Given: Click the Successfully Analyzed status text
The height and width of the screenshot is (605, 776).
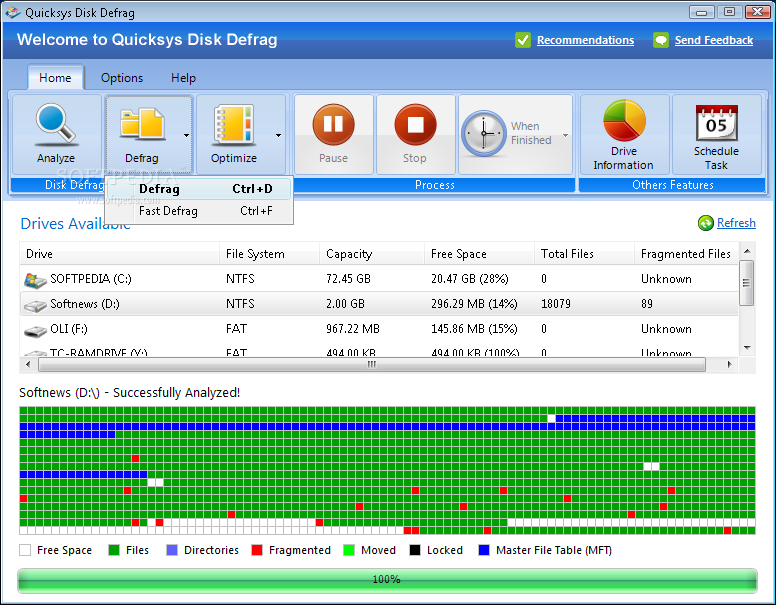Looking at the screenshot, I should click(x=176, y=393).
